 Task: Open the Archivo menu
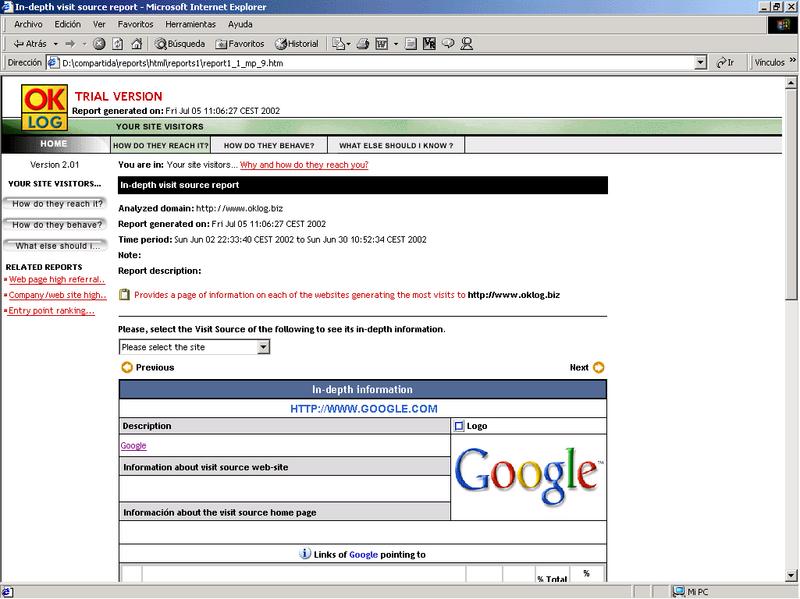(28, 24)
